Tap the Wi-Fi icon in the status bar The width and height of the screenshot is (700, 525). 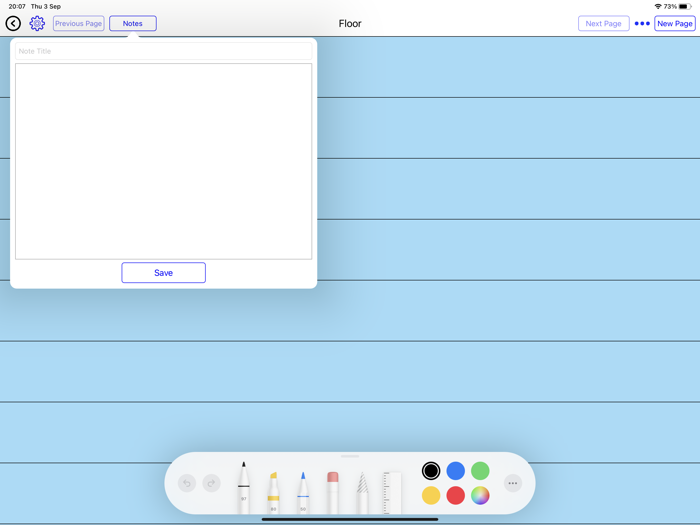click(x=658, y=6)
